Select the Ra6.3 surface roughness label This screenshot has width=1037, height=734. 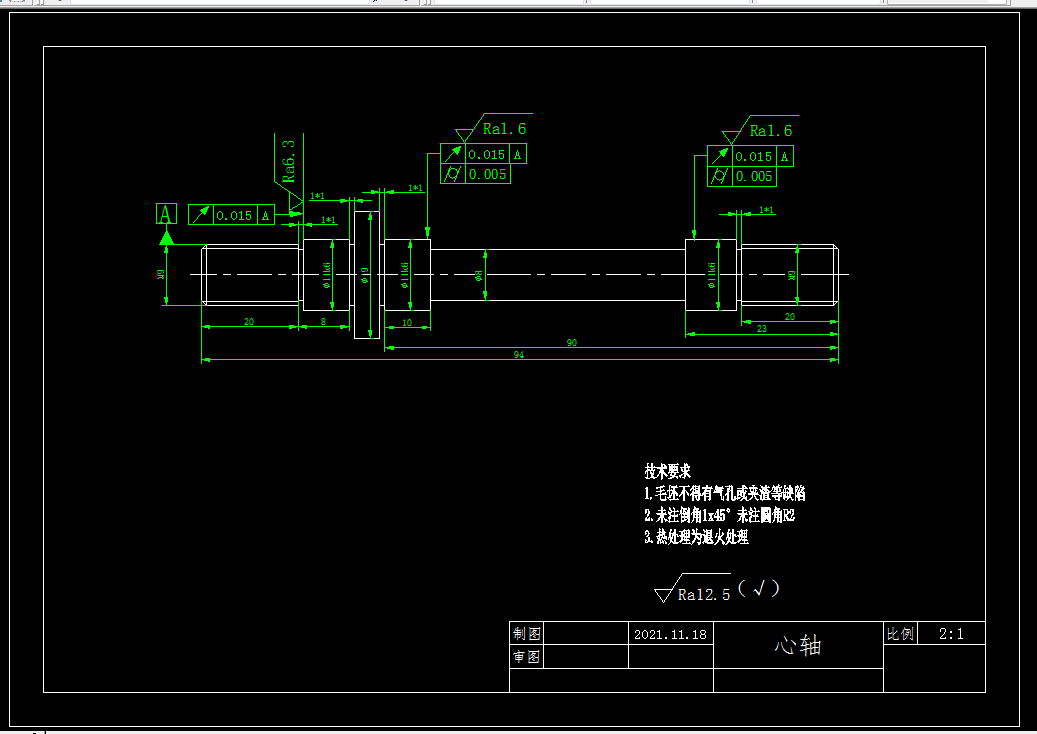(289, 161)
